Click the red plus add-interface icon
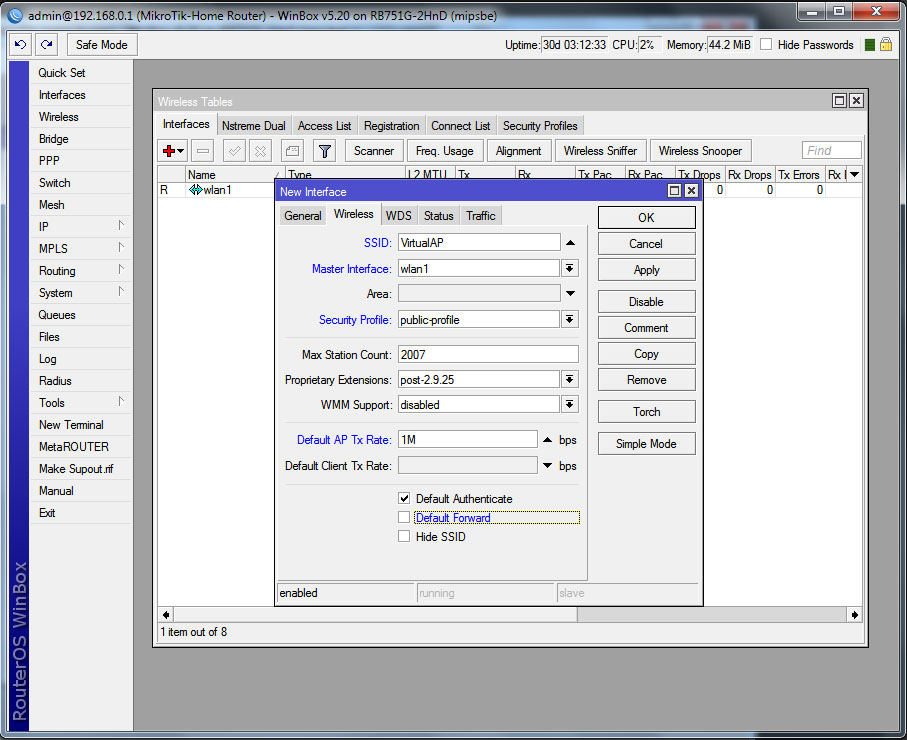 169,151
